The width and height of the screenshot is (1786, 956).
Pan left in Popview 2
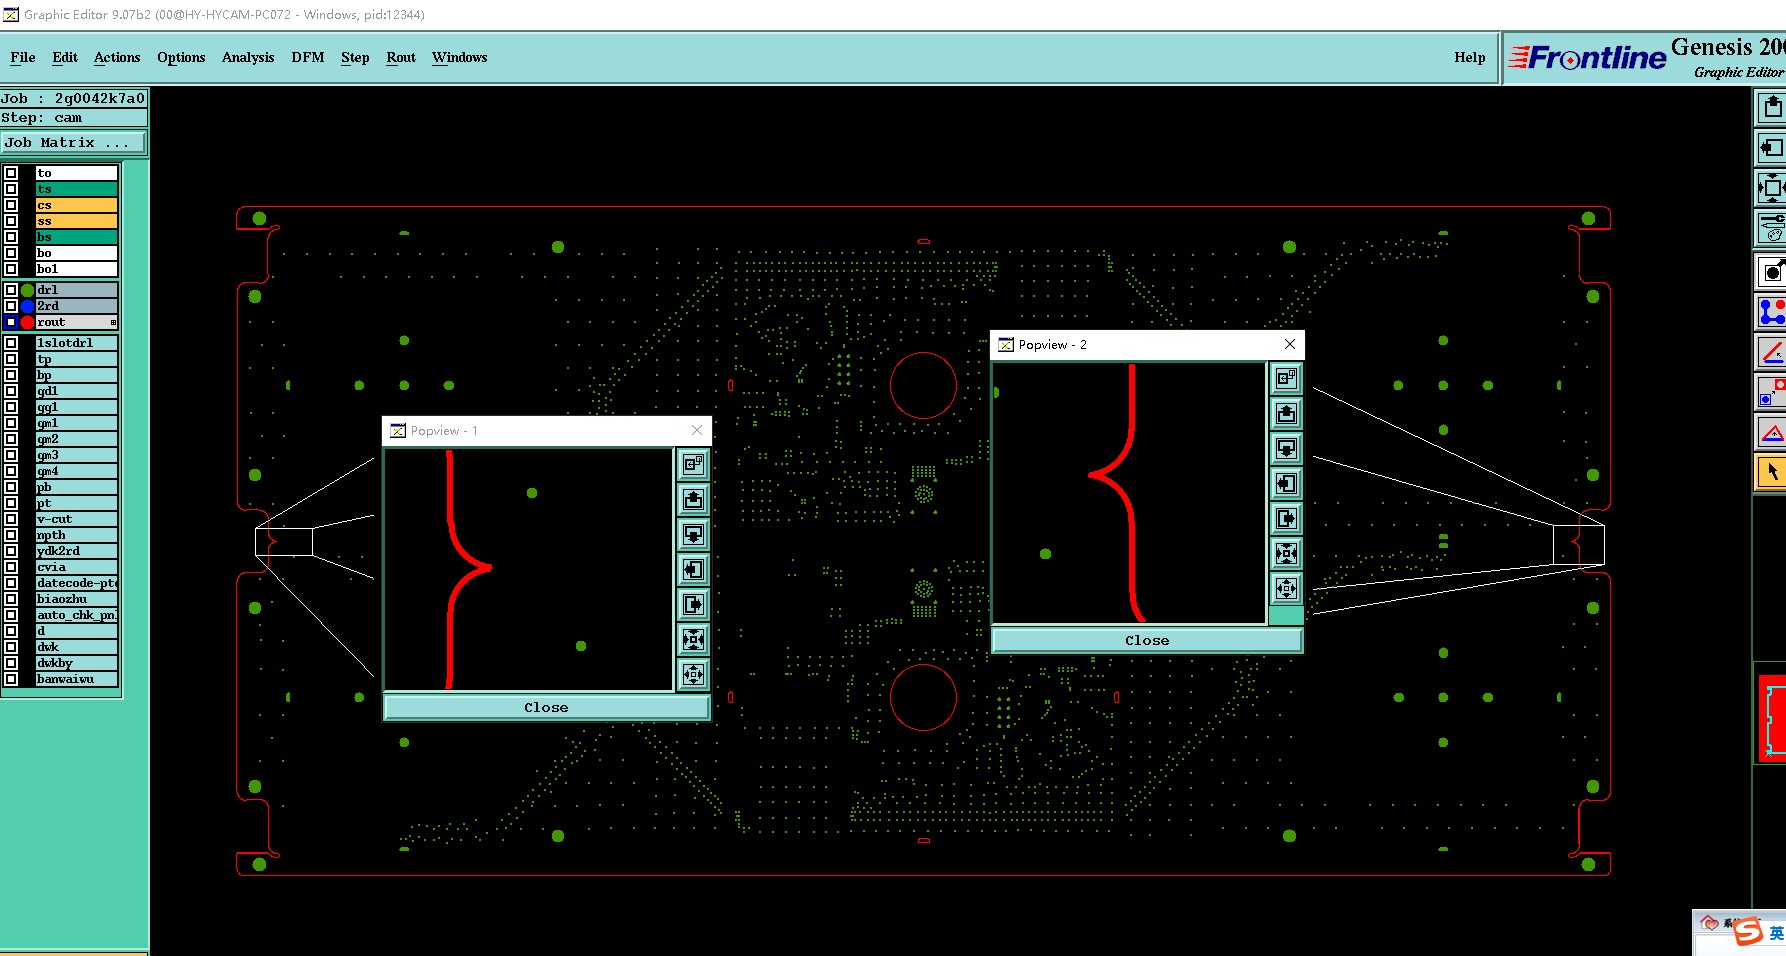(1286, 483)
